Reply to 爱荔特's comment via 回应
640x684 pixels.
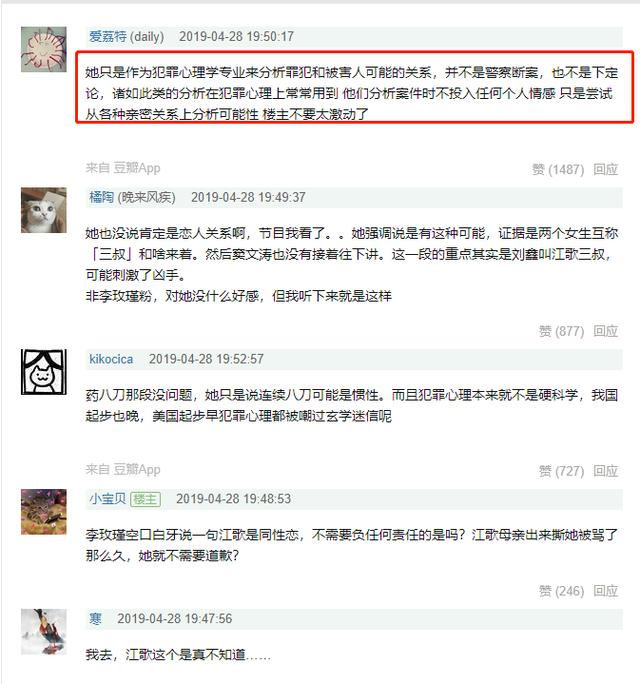coord(606,169)
